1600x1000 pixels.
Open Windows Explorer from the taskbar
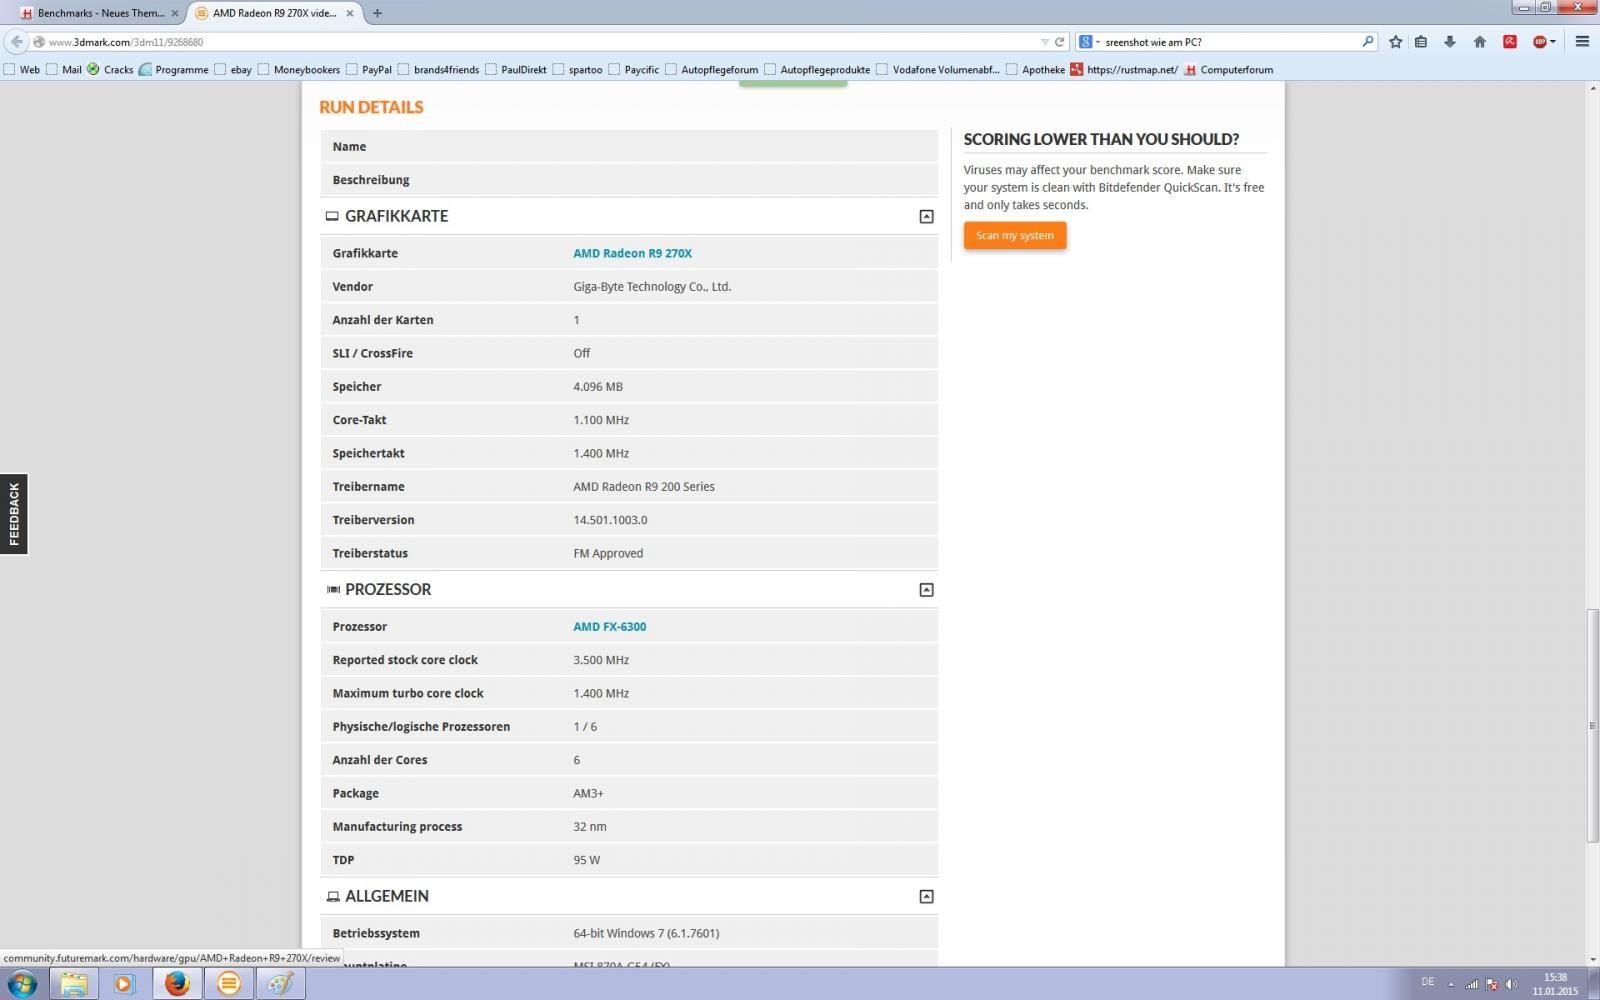click(73, 983)
